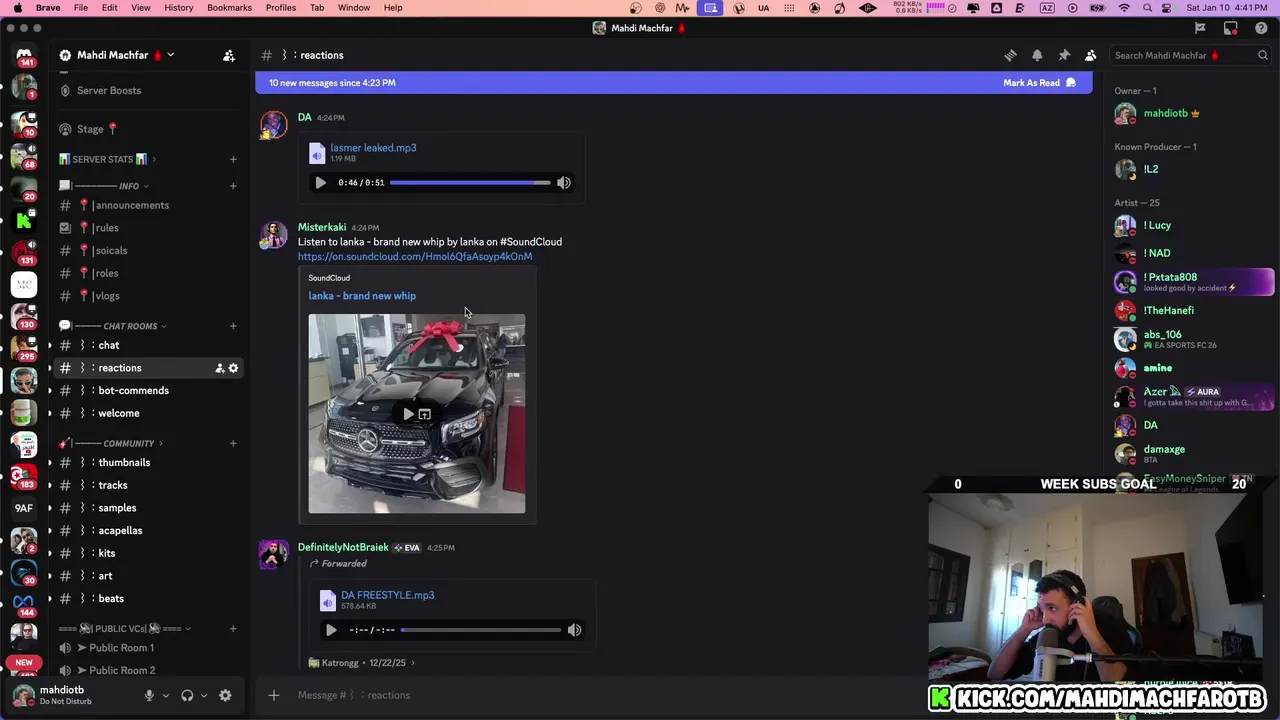This screenshot has height=720, width=1280.
Task: Open Discord help icon
Action: 1261,28
